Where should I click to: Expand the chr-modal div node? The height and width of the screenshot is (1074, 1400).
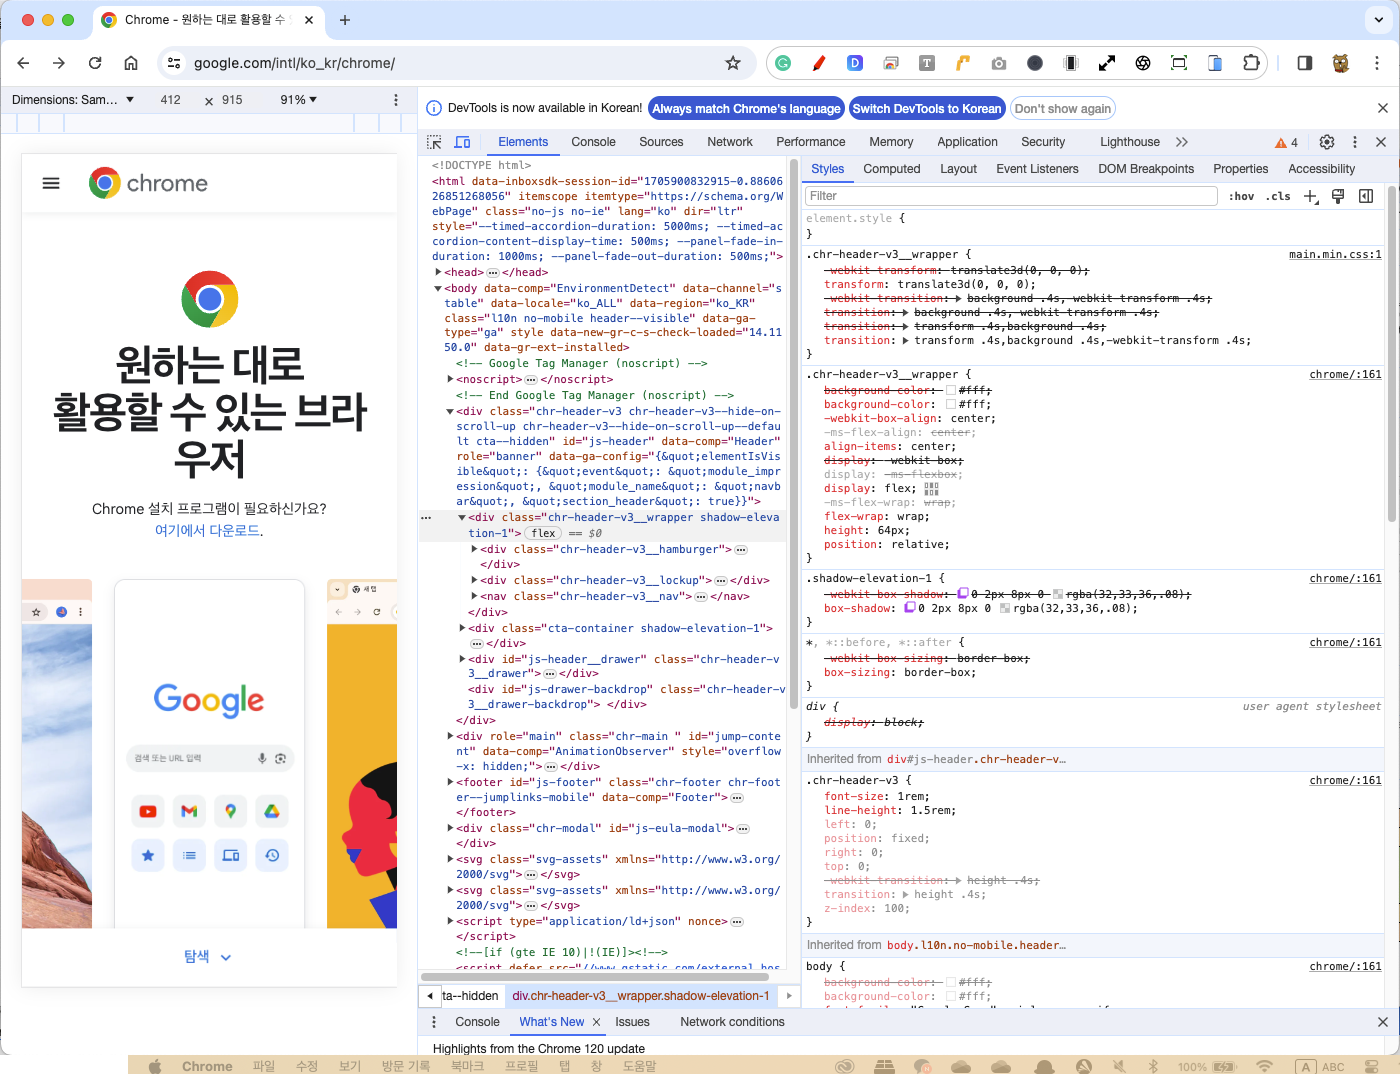tap(450, 828)
